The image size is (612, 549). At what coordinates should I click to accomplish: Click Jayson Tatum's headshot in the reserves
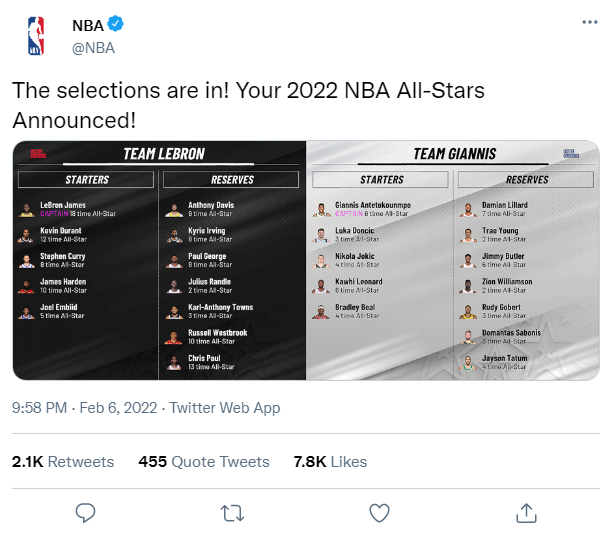point(468,362)
